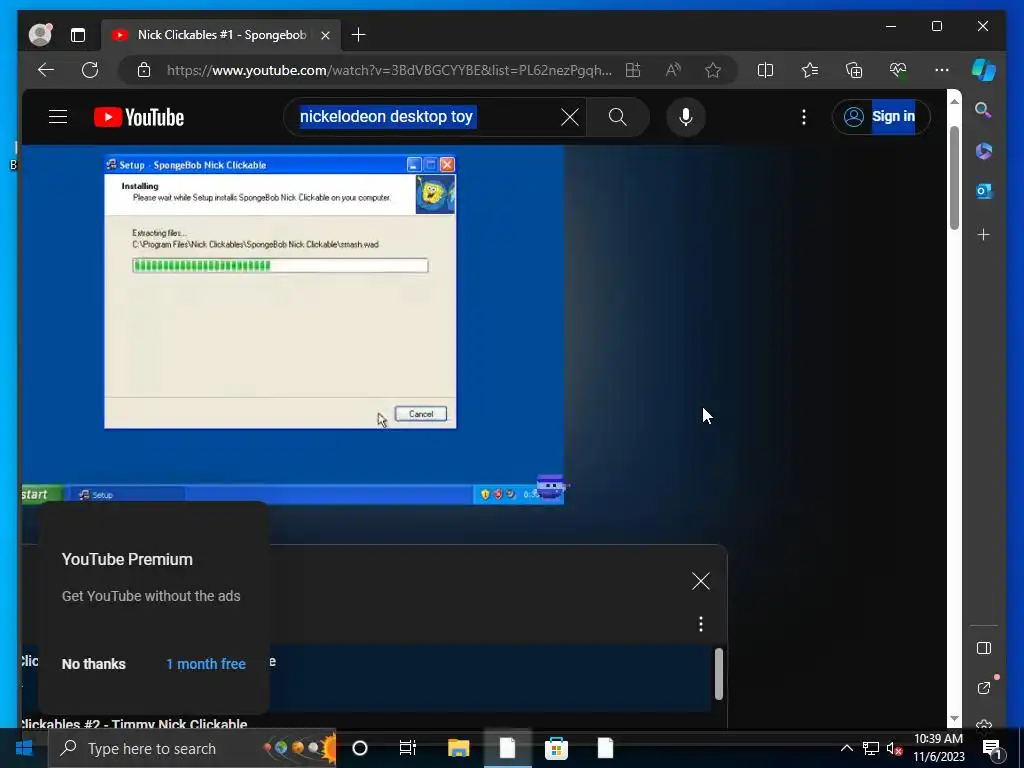This screenshot has width=1024, height=768.
Task: Sign in to YouTube
Action: pos(881,117)
